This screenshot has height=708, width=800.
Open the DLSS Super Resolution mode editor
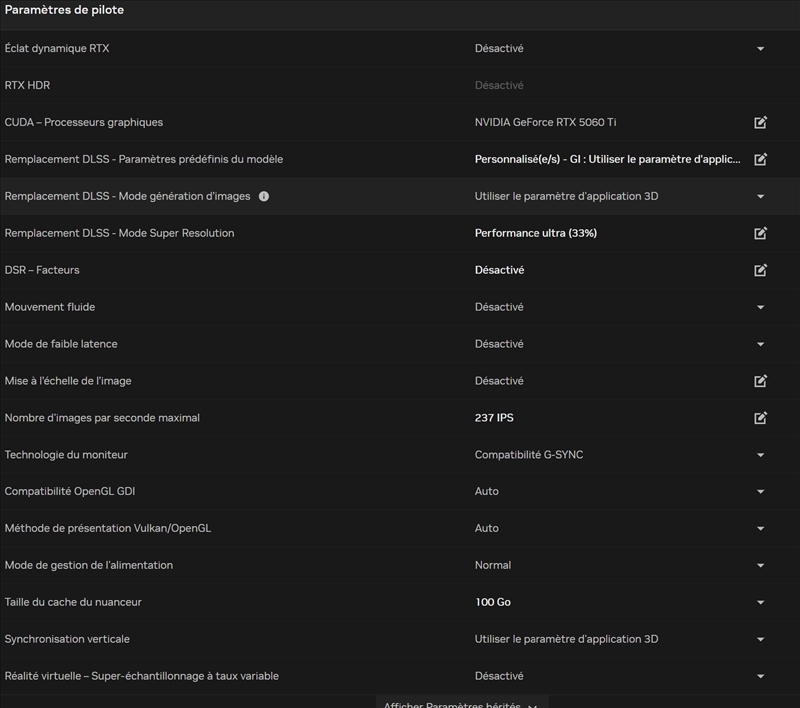[760, 234]
